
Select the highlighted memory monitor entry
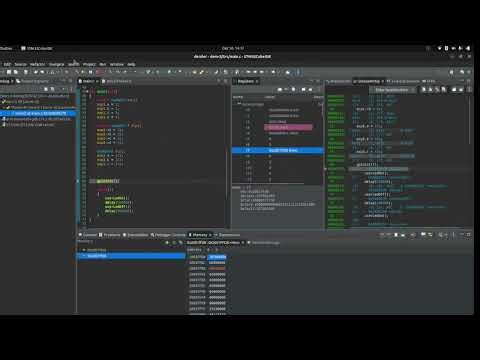click(131, 256)
